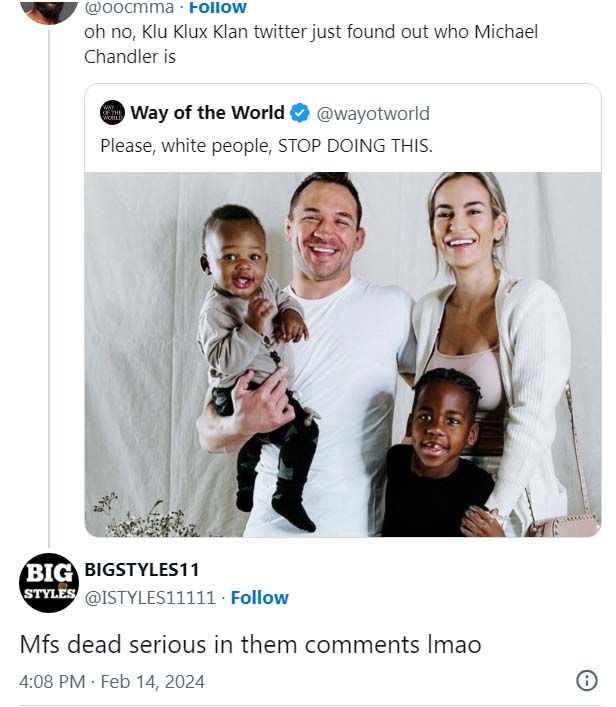Open the Way of the World display name

point(207,113)
